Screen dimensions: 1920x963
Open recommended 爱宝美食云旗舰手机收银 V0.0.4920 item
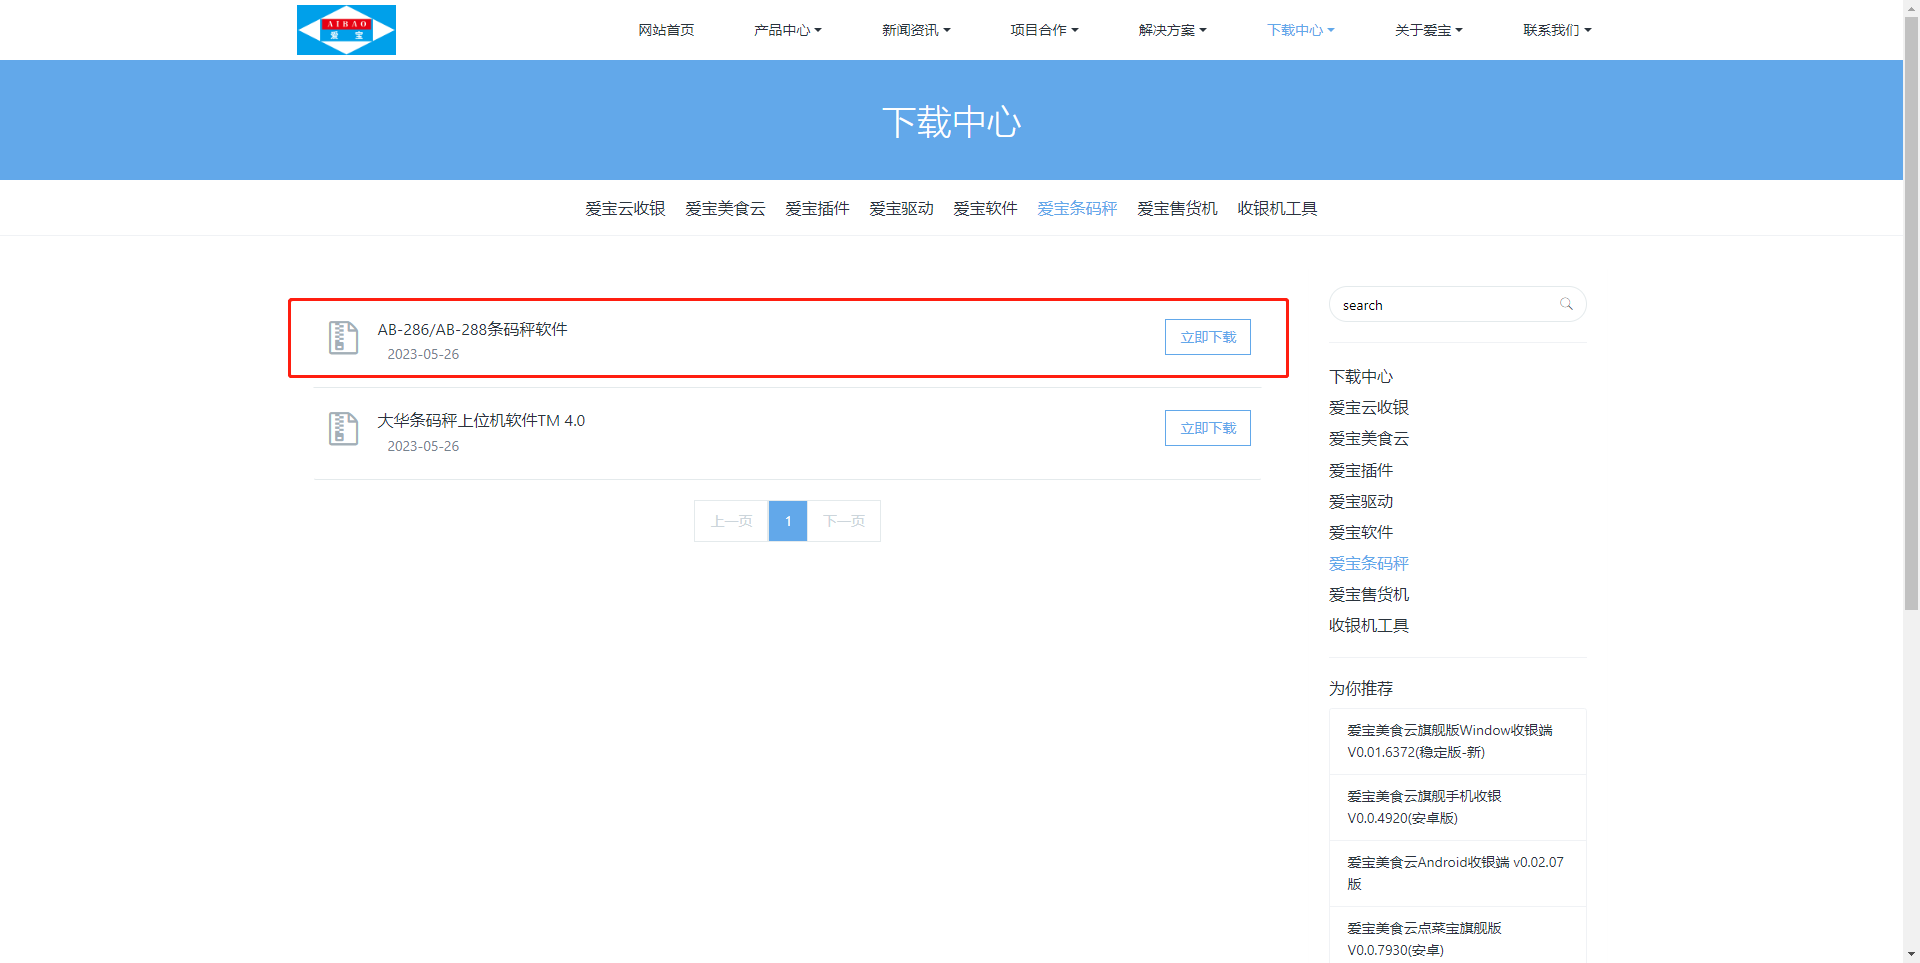coord(1457,807)
